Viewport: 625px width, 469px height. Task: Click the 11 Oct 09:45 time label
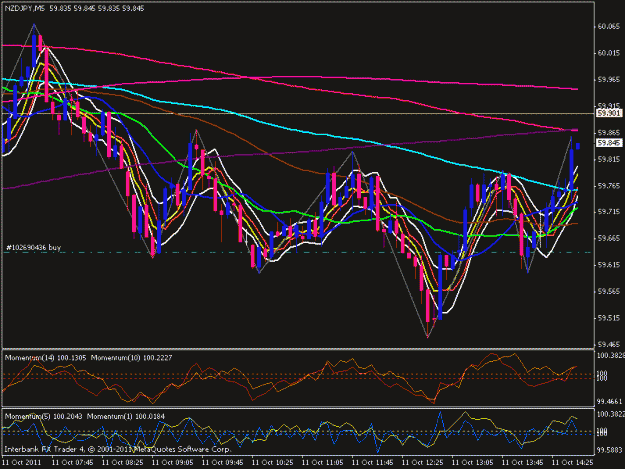(222, 463)
